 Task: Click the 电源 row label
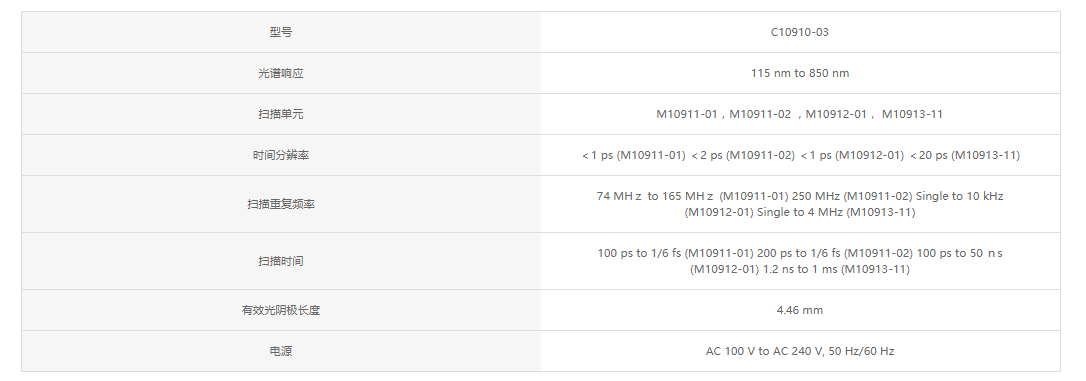point(281,351)
